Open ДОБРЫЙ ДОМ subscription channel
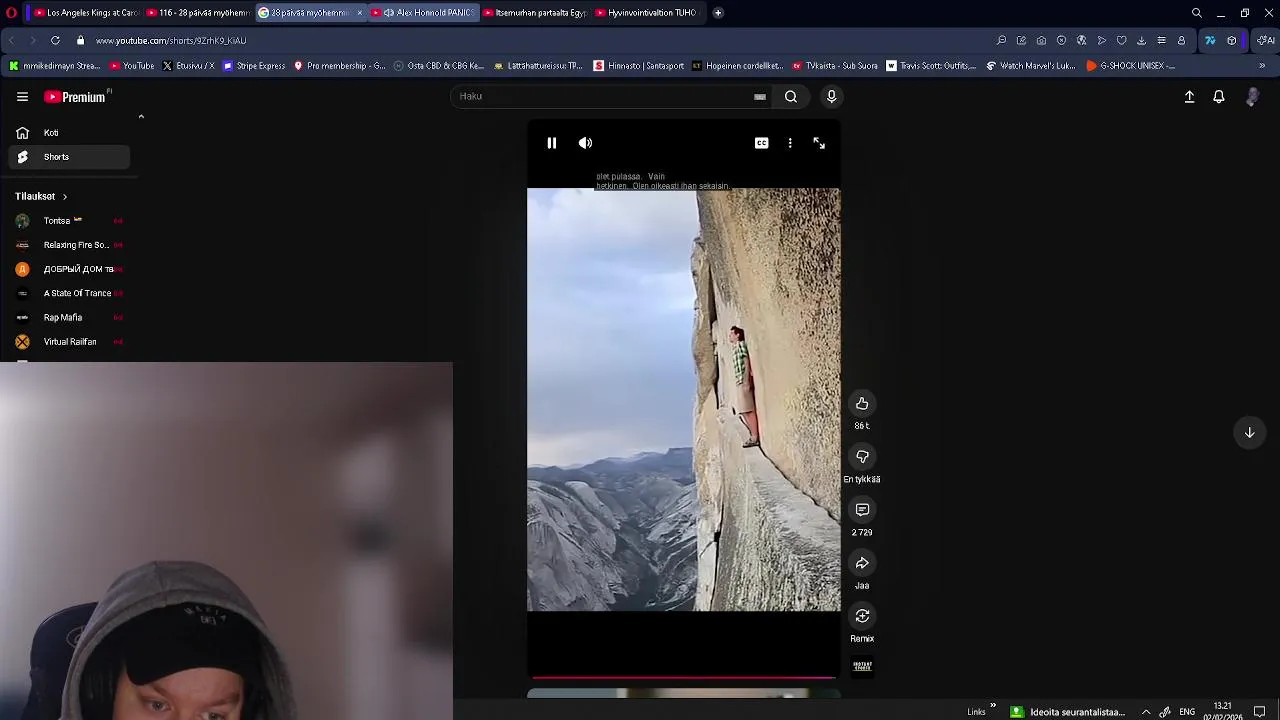The image size is (1280, 720). click(69, 269)
